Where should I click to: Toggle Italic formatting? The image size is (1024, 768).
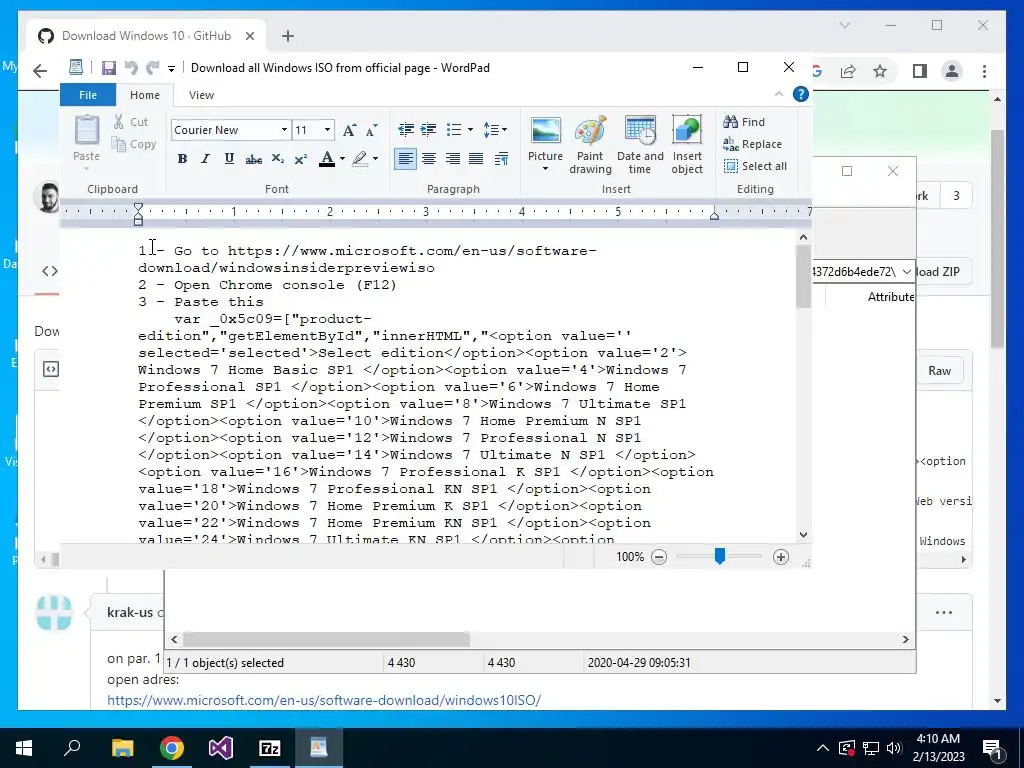click(206, 159)
